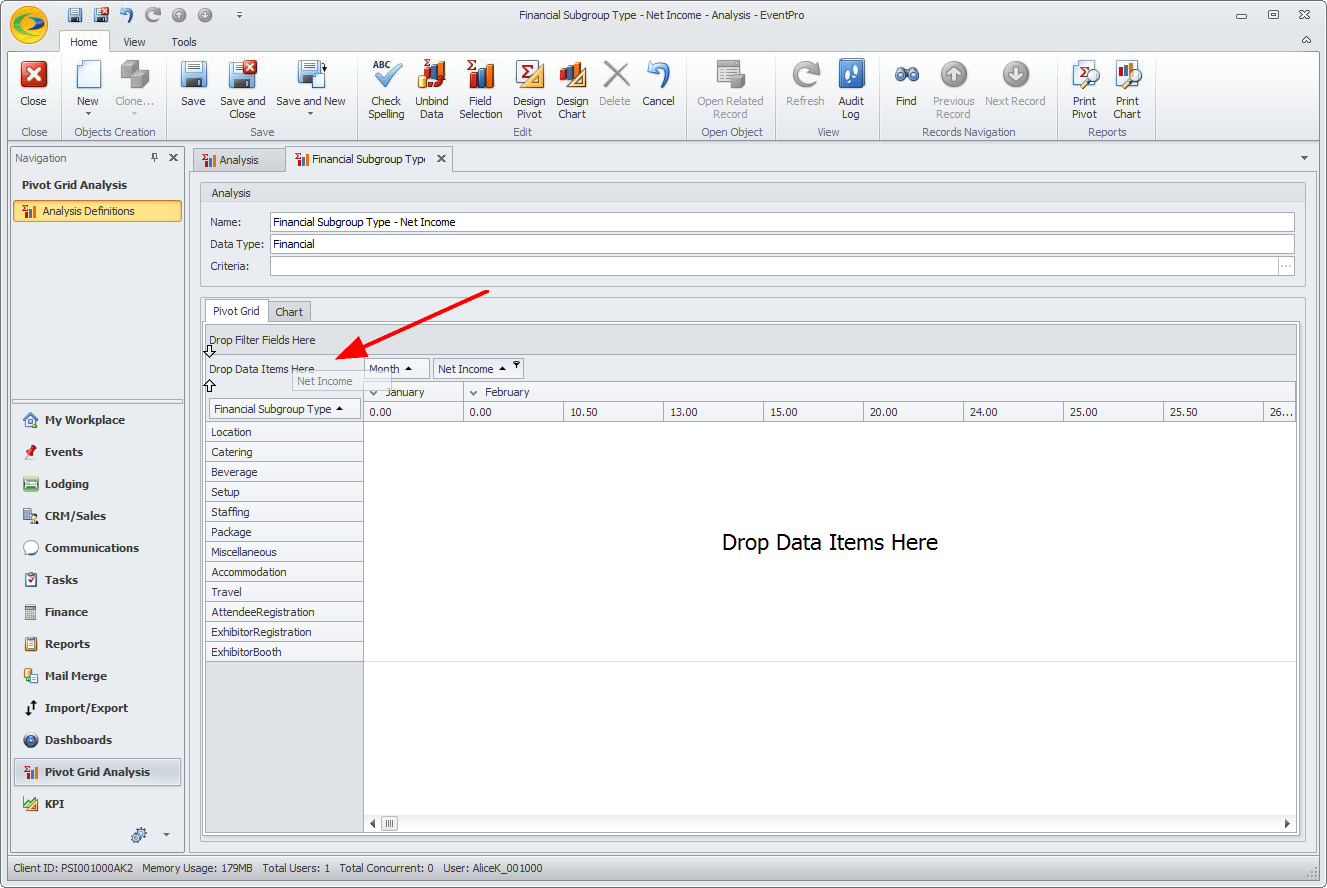1327x888 pixels.
Task: Switch to the Tools ribbon tab
Action: (184, 42)
